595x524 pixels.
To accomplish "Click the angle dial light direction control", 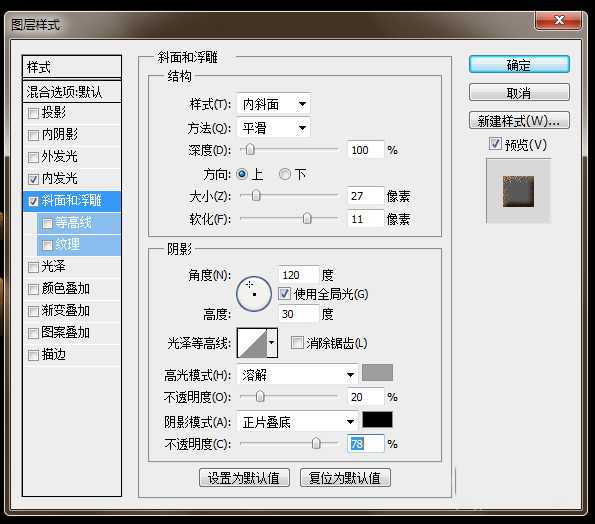I will pyautogui.click(x=254, y=294).
